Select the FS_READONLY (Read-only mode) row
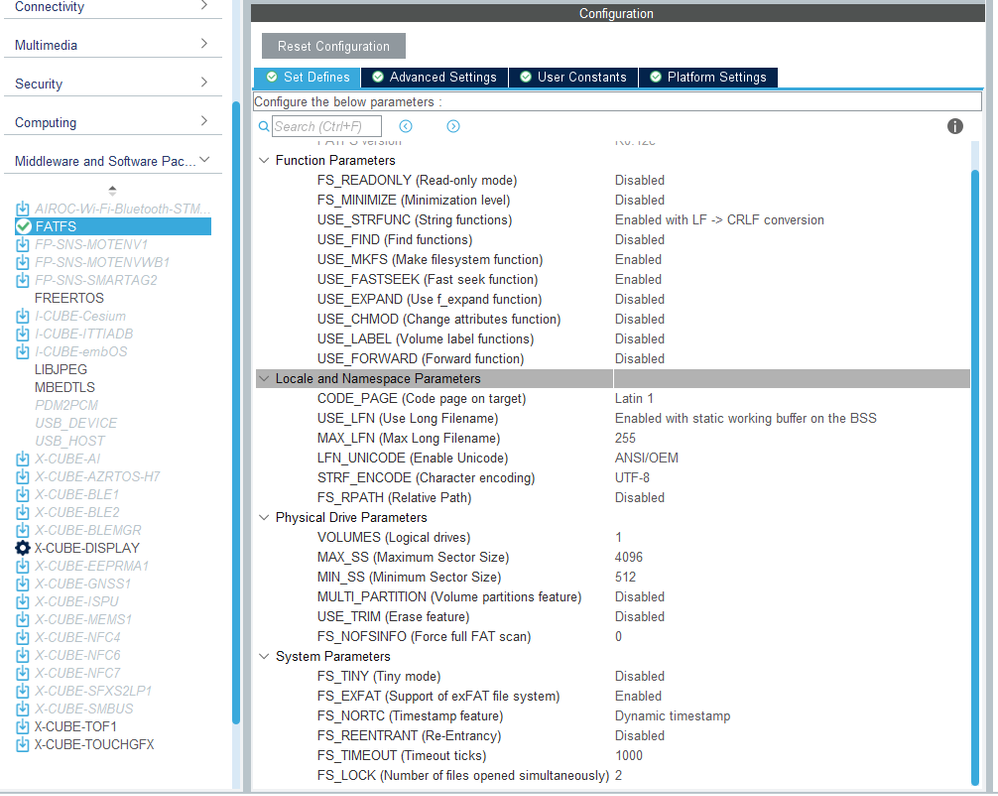This screenshot has width=998, height=796. (613, 180)
